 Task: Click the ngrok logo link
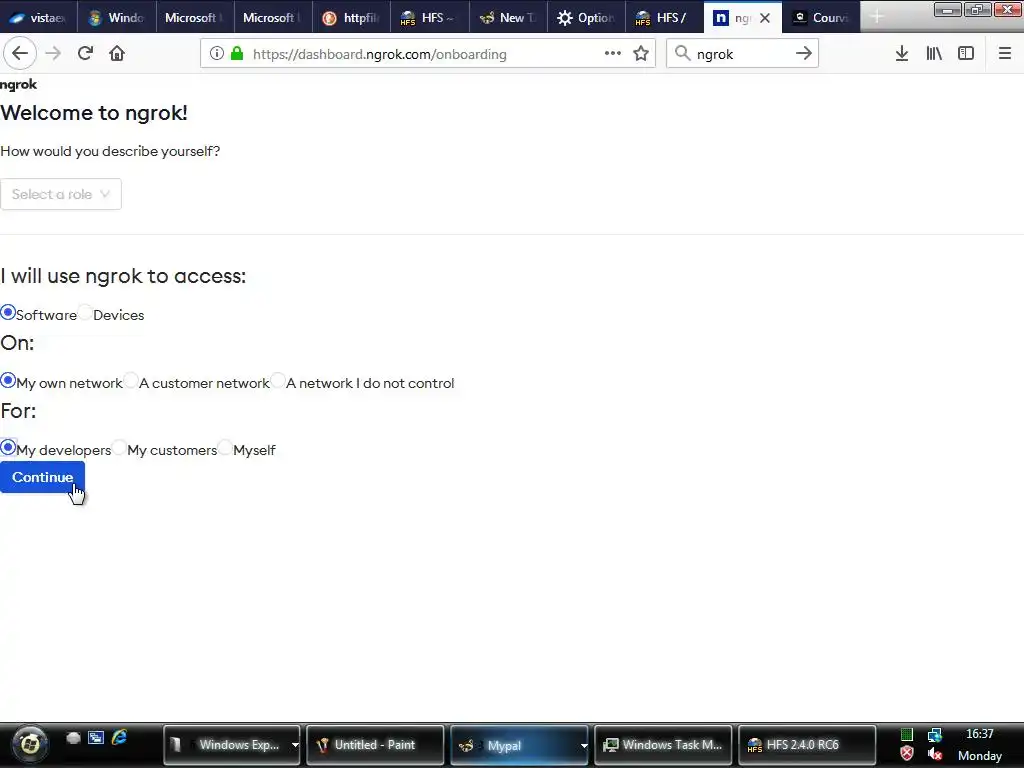tap(18, 84)
